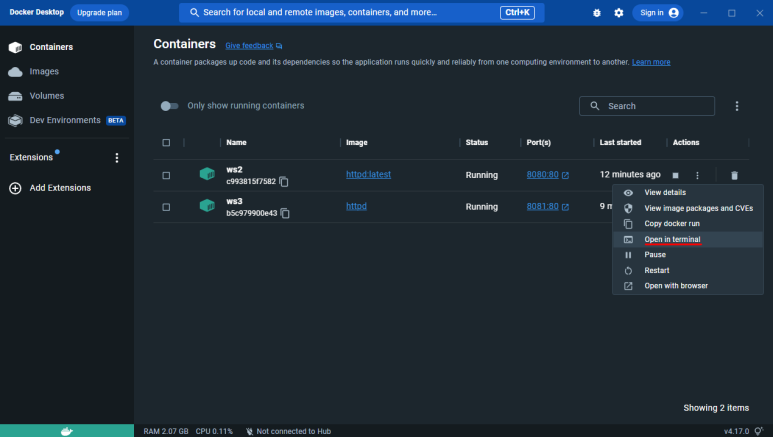The height and width of the screenshot is (437, 773).
Task: Click the ws3 container name
Action: pyautogui.click(x=234, y=201)
